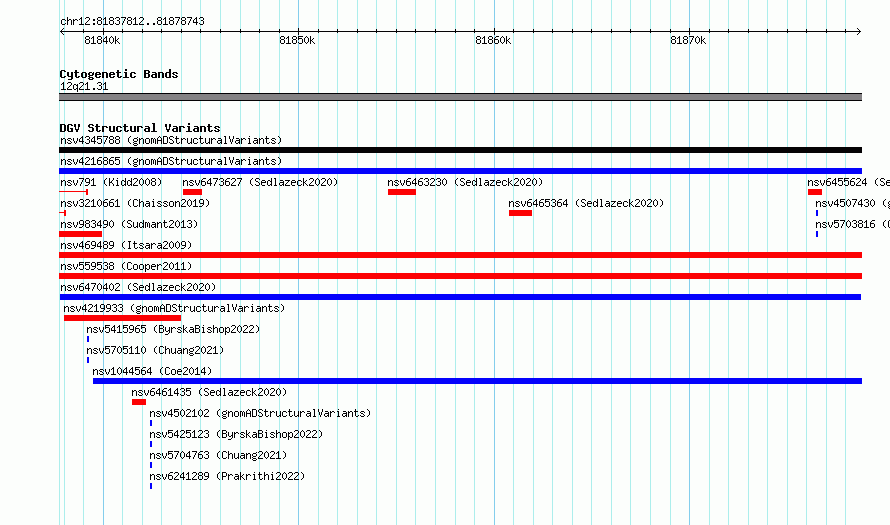
Task: Click the nsv6473627 (Sedlazeck2020) label
Action: [x=260, y=182]
